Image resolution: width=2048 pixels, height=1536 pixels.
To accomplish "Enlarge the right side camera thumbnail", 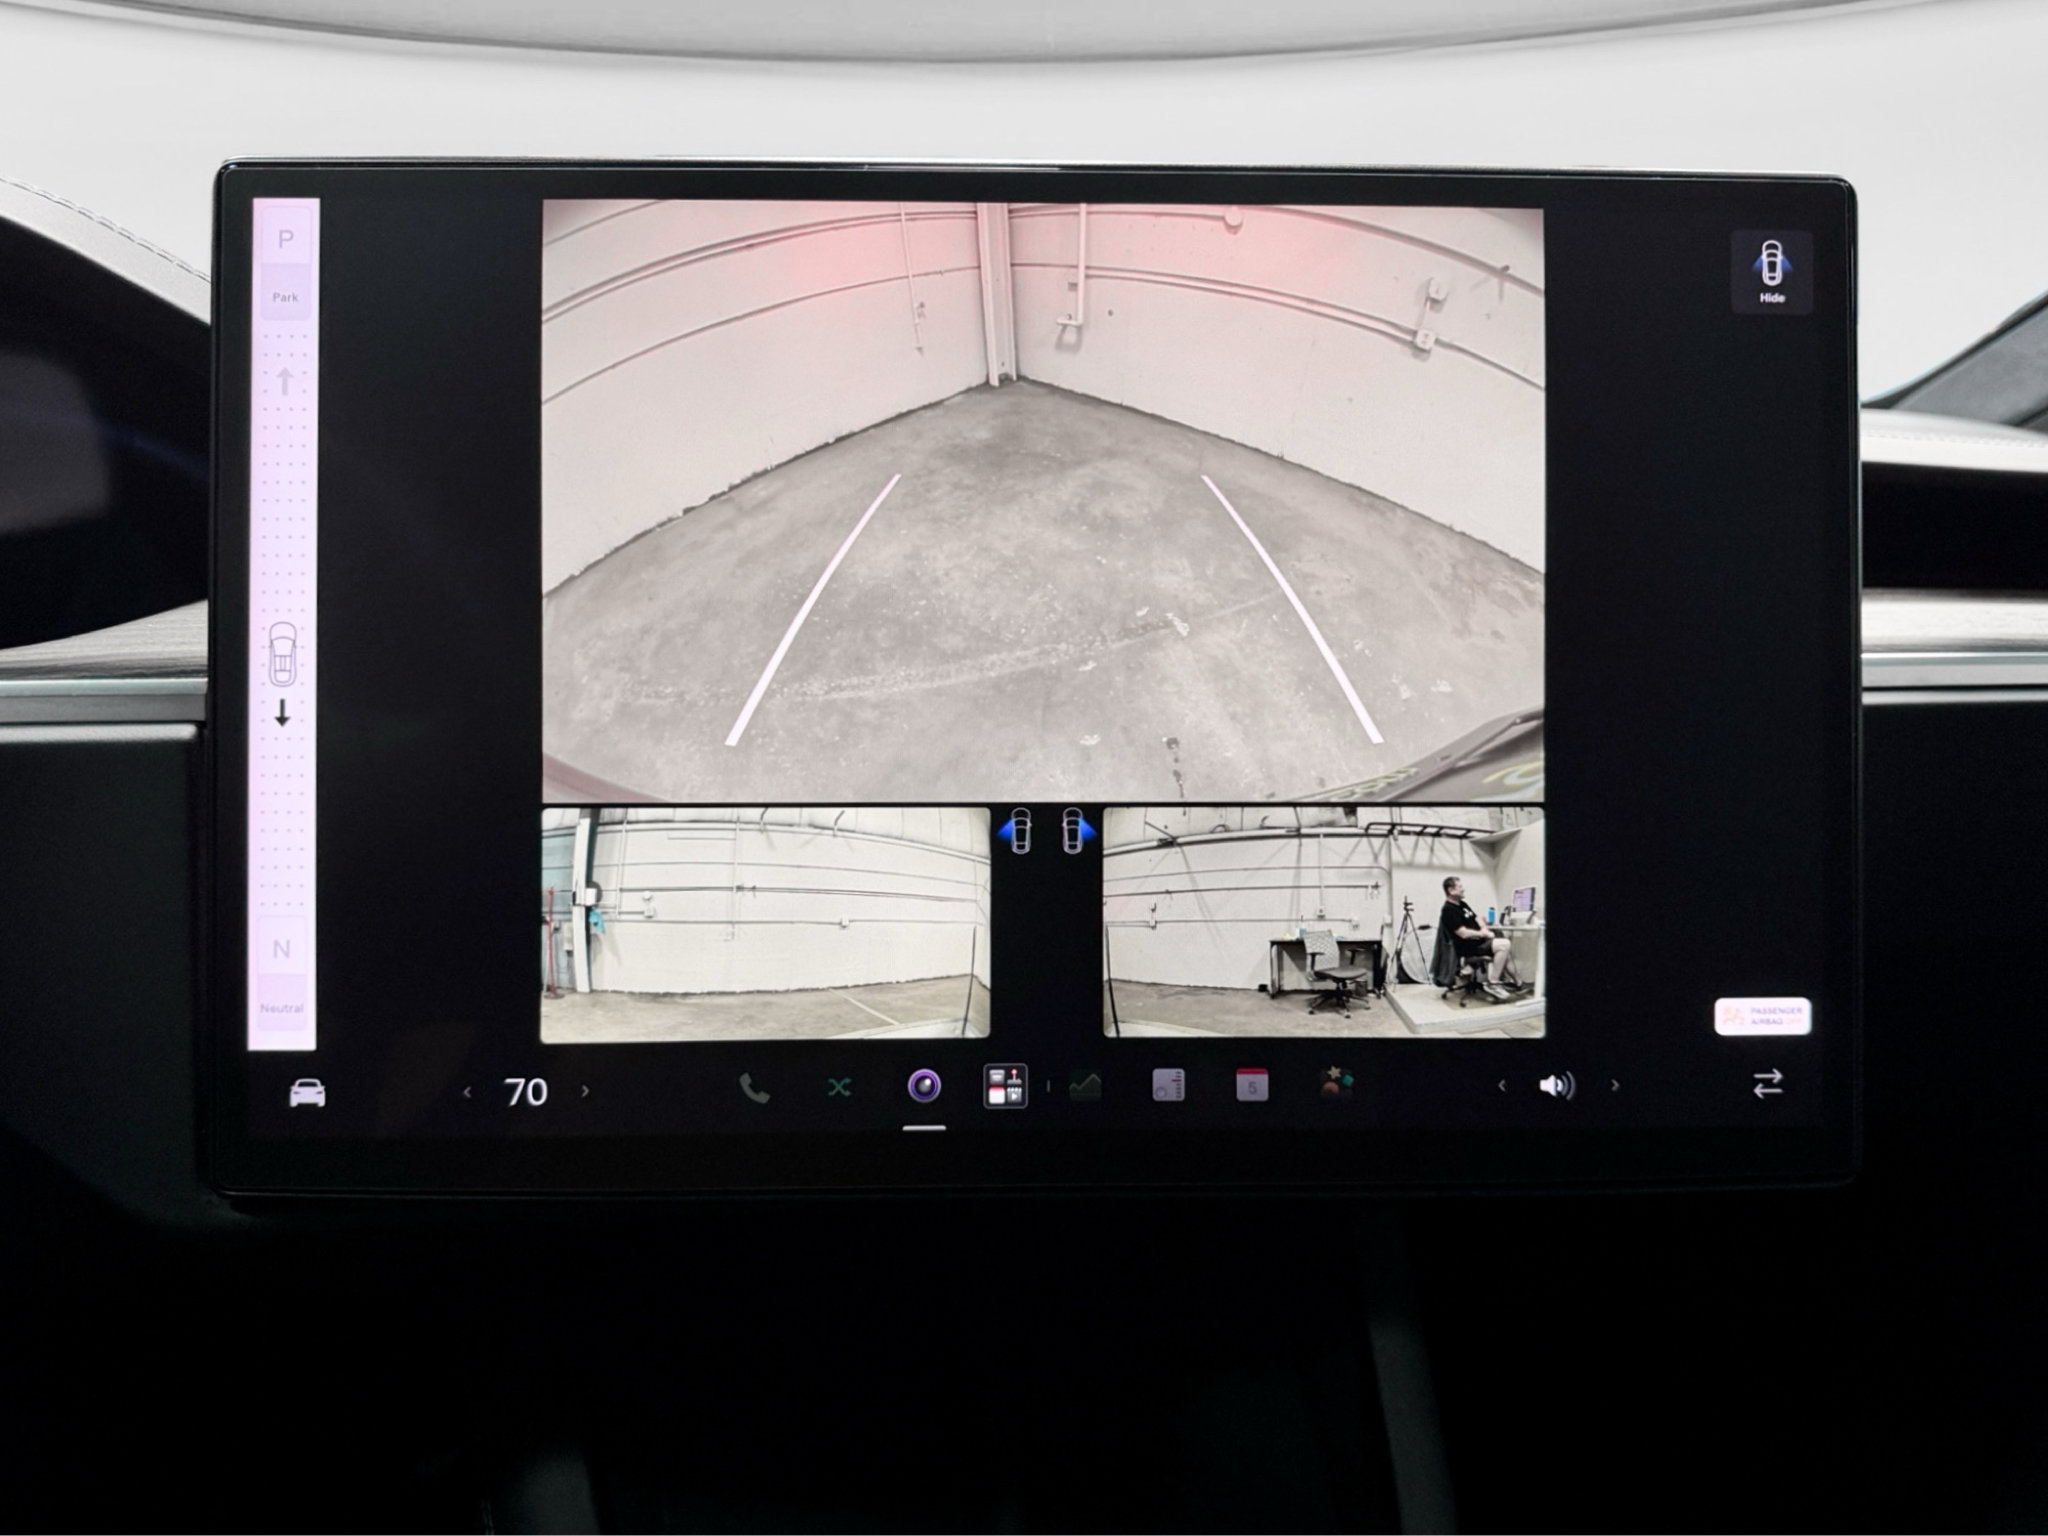I will (x=1324, y=922).
